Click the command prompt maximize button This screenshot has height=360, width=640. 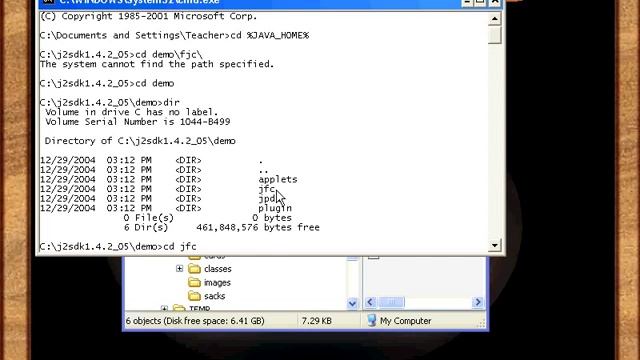(480, 2)
